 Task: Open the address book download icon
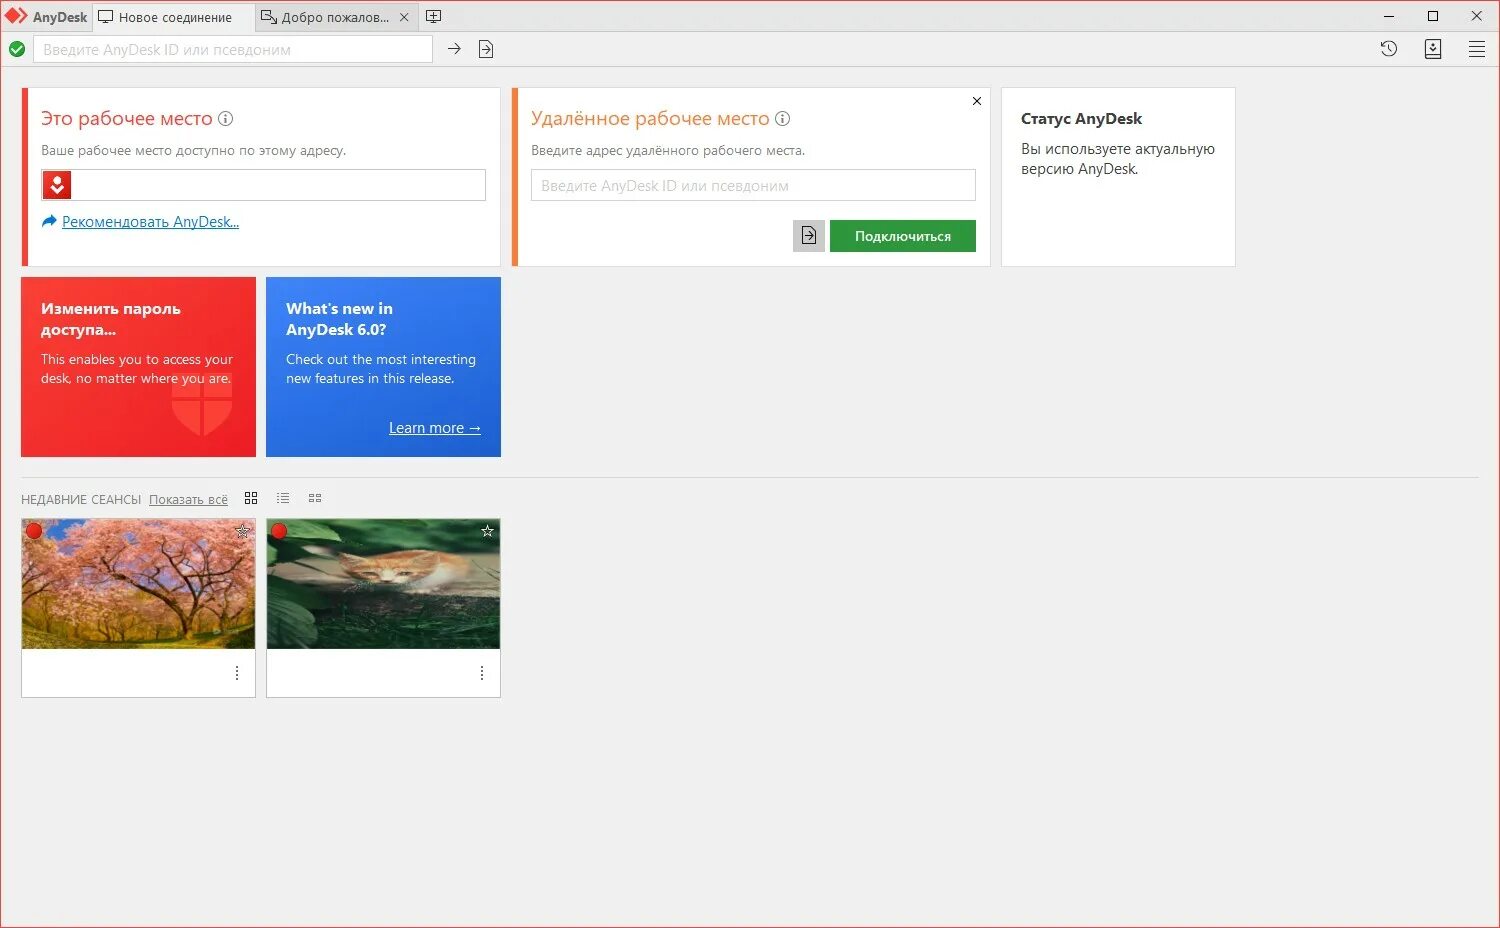1433,49
